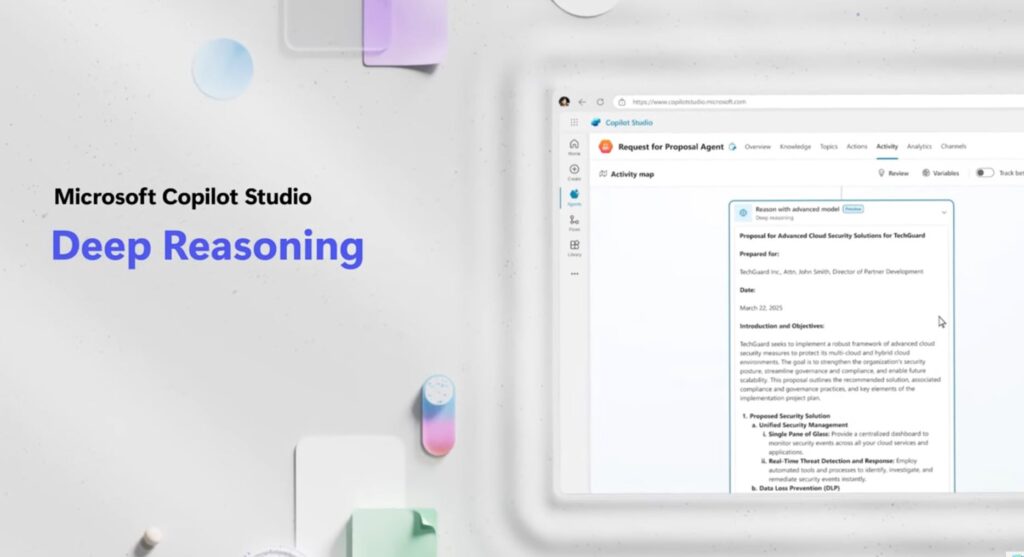Click the Review button label
Viewport: 1024px width, 557px height.
pyautogui.click(x=898, y=174)
